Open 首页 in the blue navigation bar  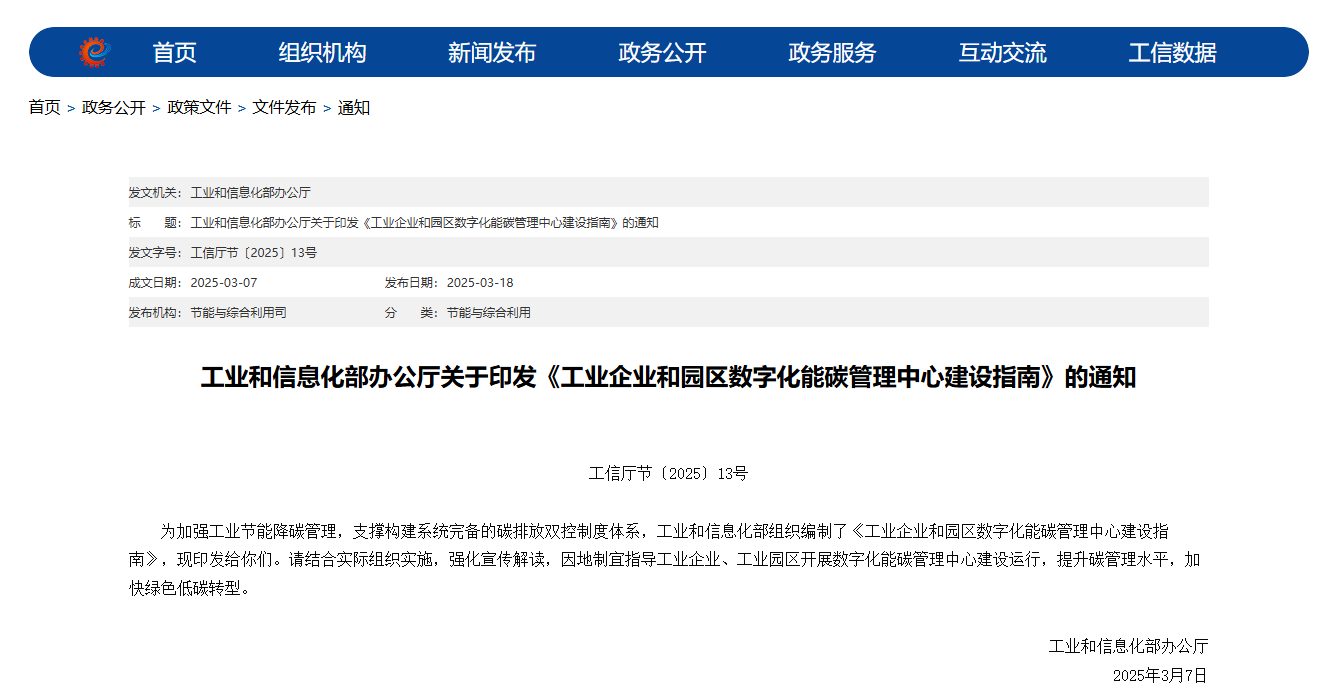(x=174, y=53)
